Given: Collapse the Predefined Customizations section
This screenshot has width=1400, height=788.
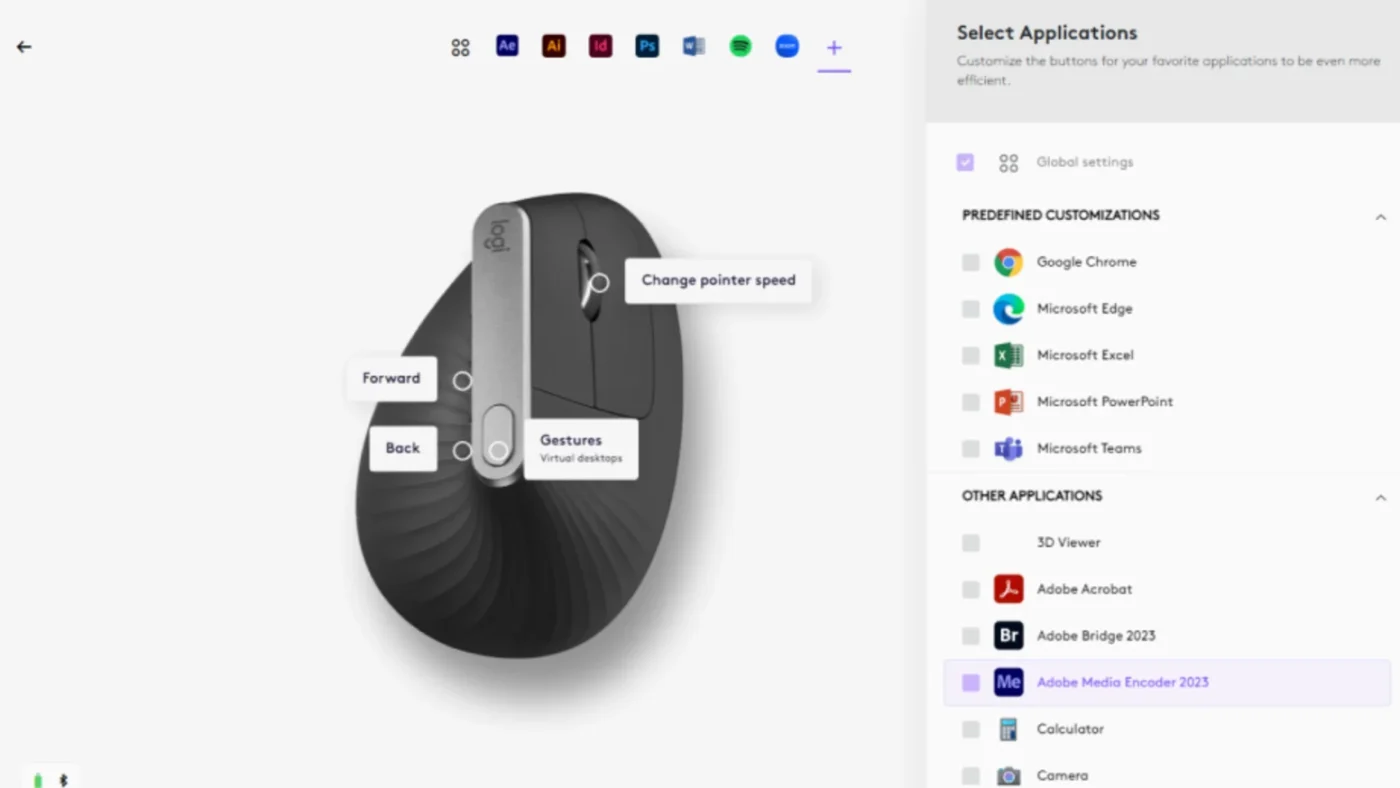Looking at the screenshot, I should point(1380,216).
